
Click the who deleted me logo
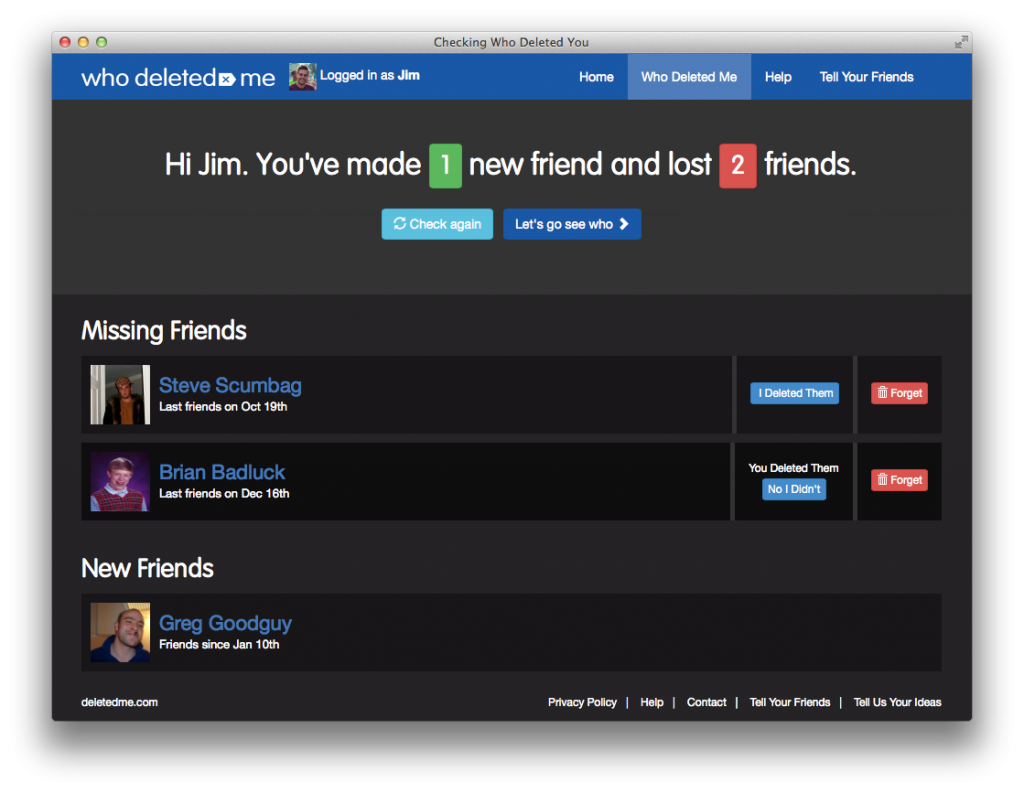point(178,78)
